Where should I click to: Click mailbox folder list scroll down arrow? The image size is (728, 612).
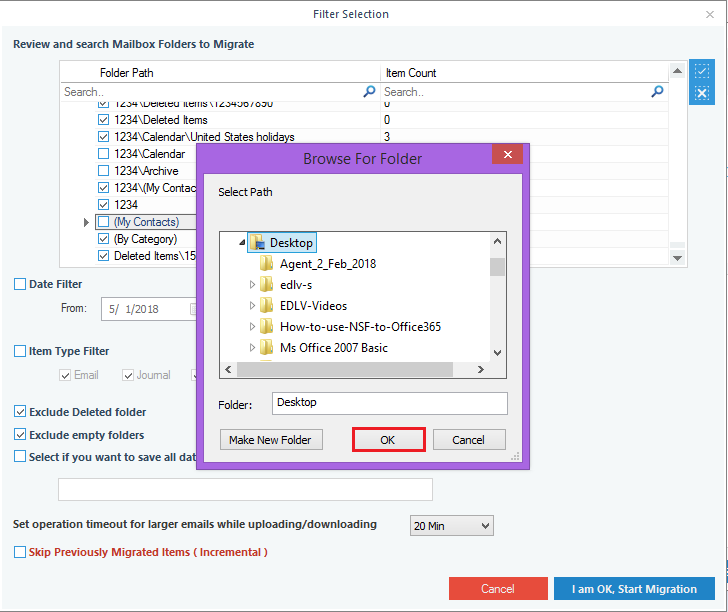[x=677, y=258]
